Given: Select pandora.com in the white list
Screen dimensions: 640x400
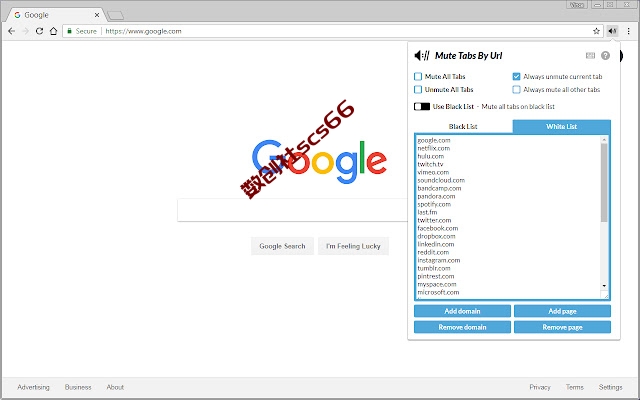Looking at the screenshot, I should tap(436, 196).
